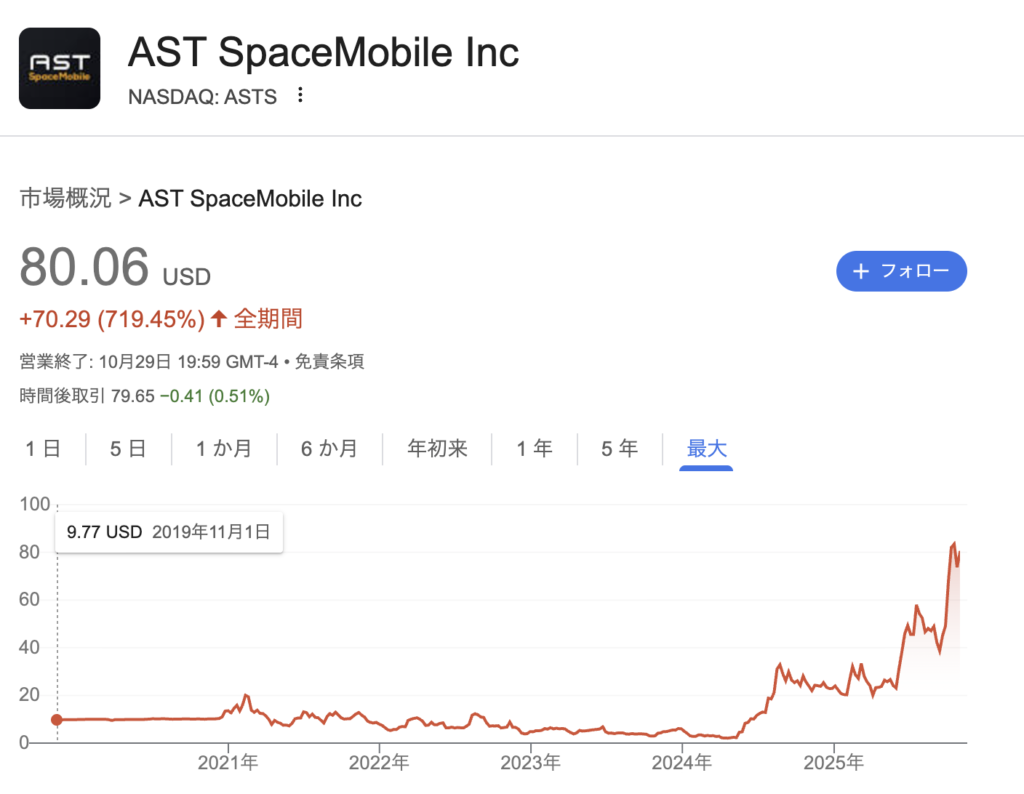Click the 9.77 USD chart tooltip
The width and height of the screenshot is (1024, 794).
(x=169, y=532)
